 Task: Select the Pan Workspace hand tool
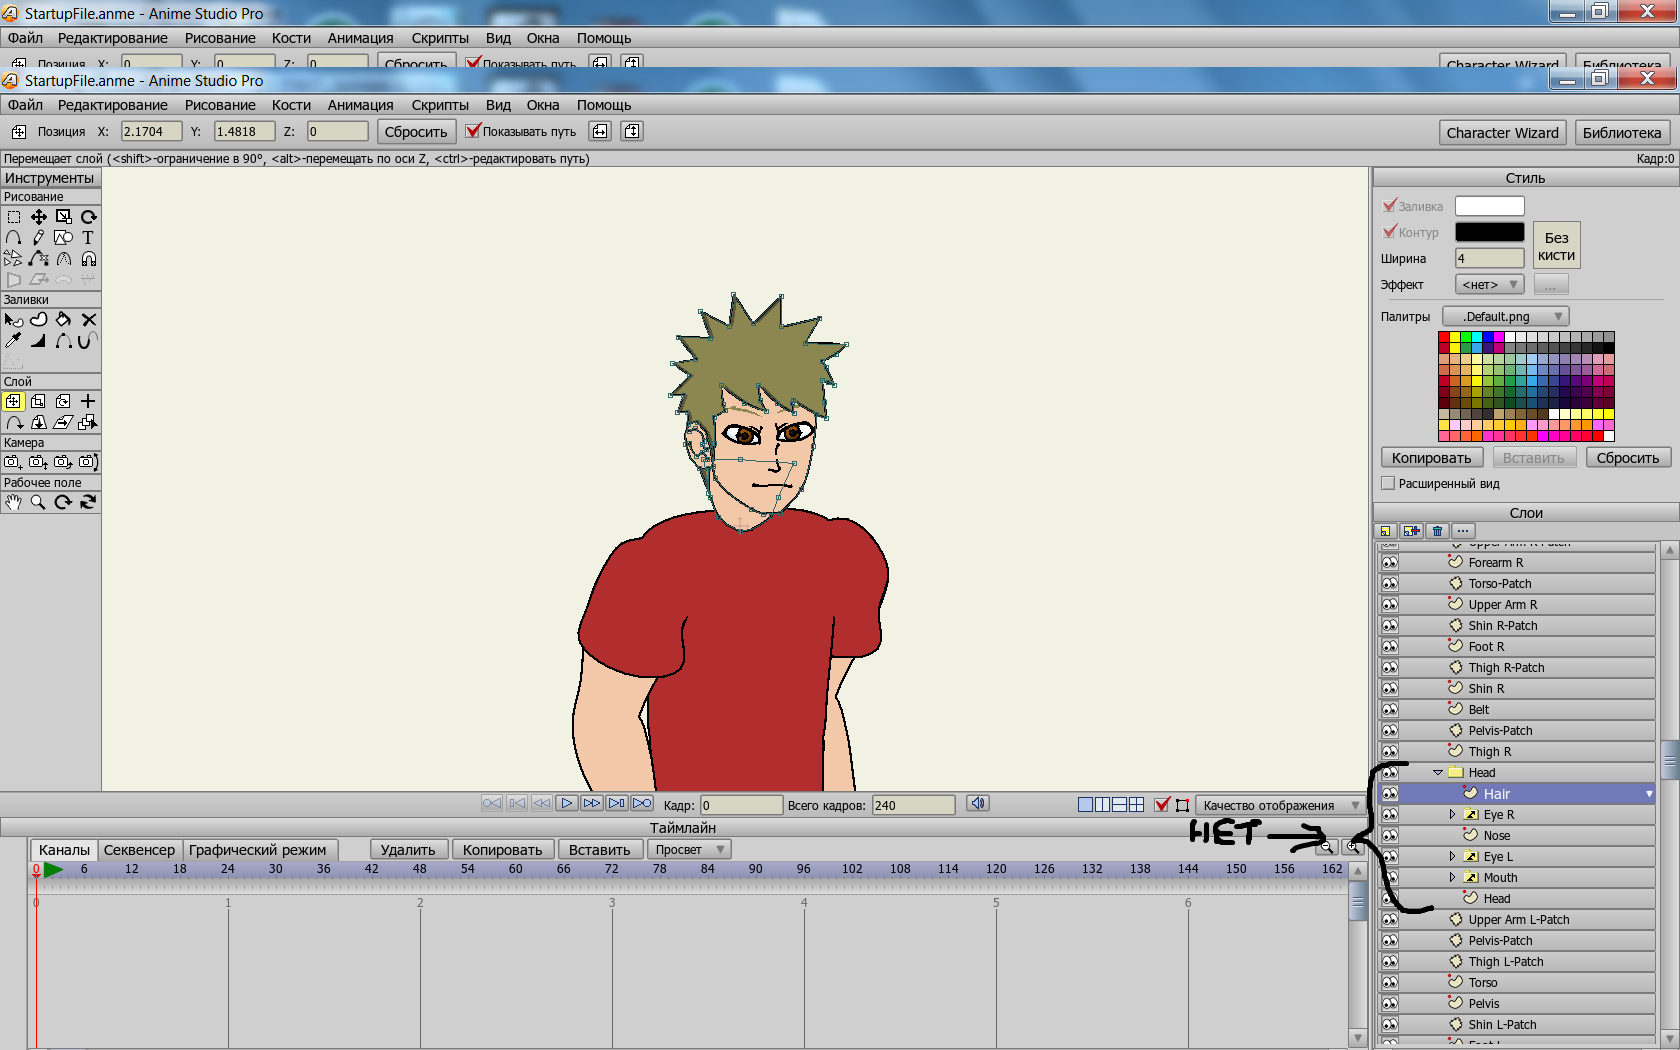[13, 503]
